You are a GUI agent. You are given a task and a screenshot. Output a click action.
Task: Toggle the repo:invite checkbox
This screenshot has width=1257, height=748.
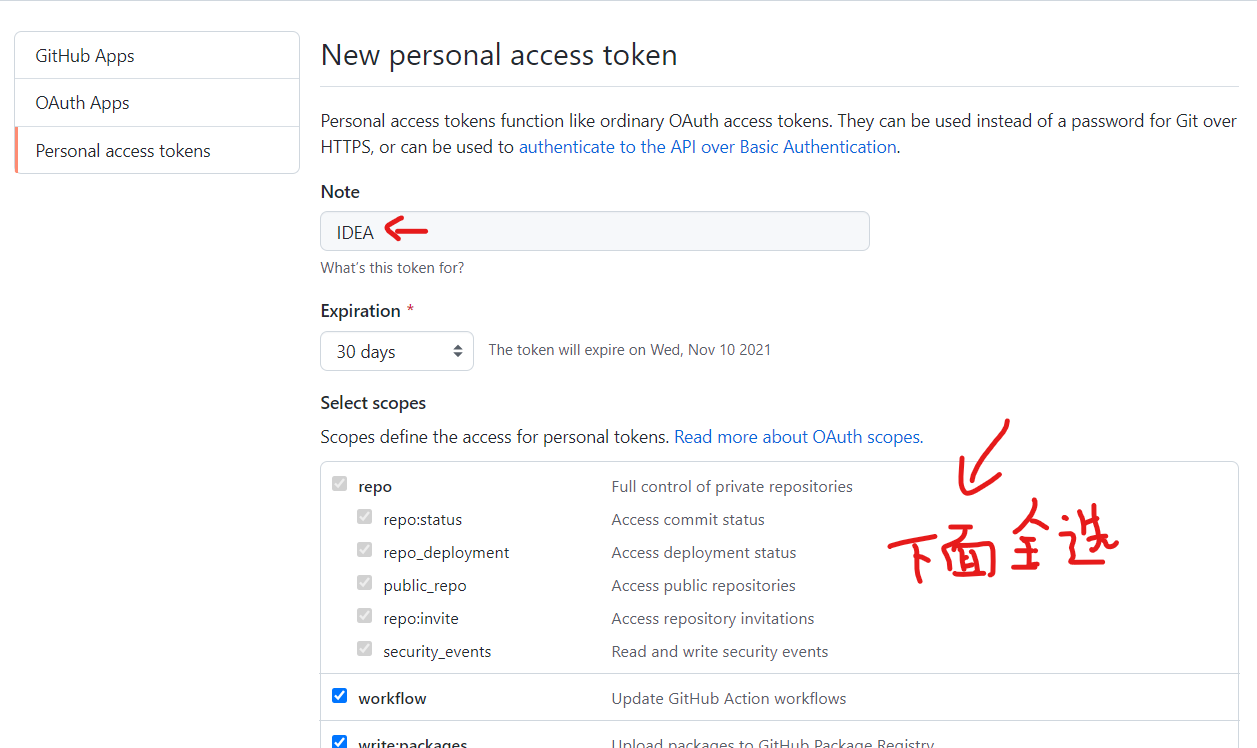(x=365, y=617)
